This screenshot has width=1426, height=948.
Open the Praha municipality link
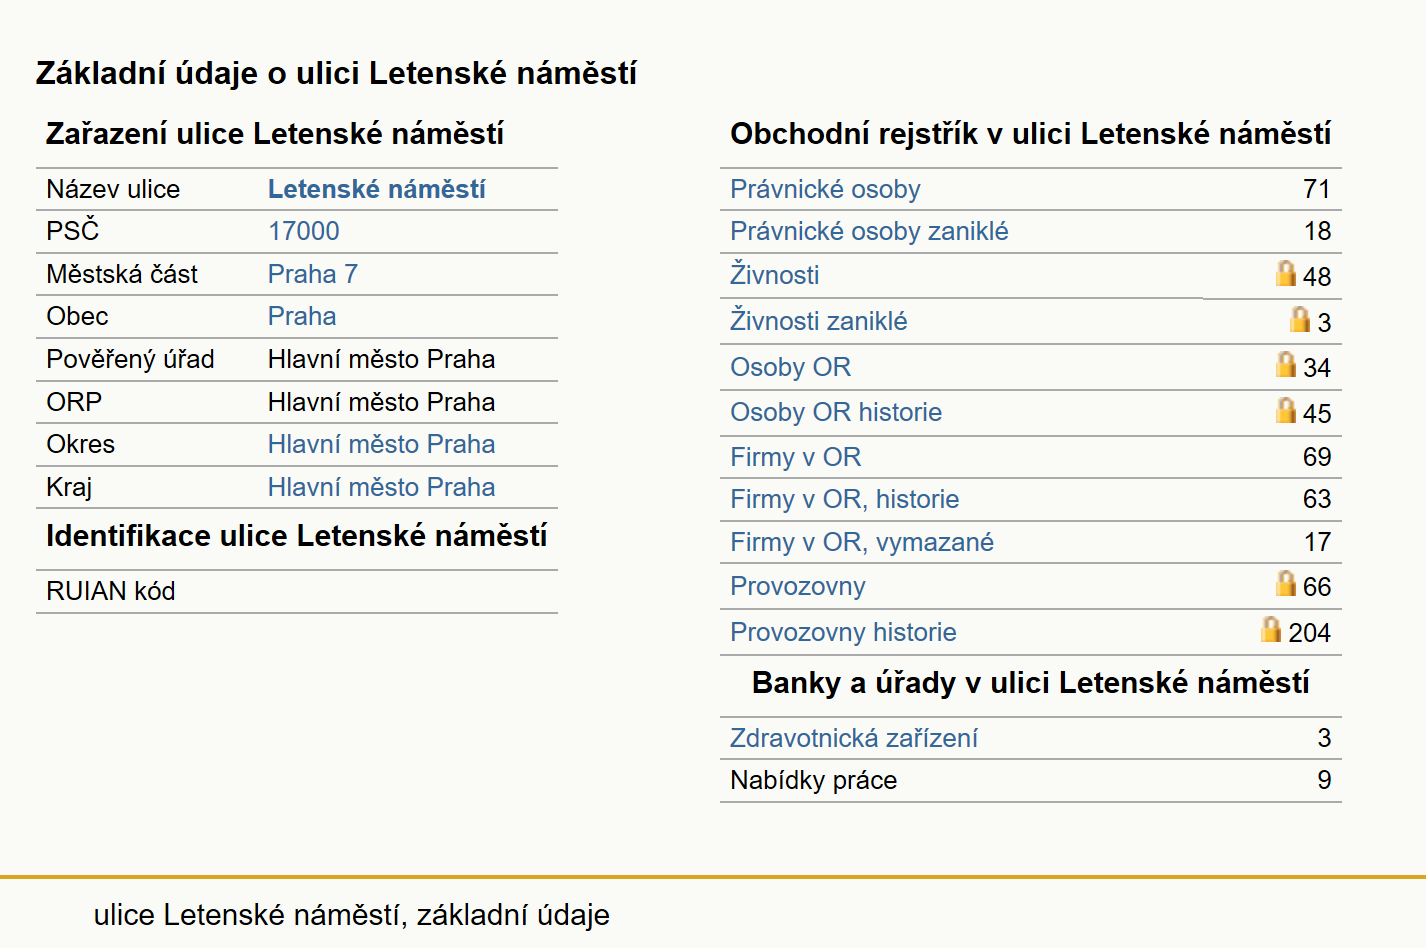pyautogui.click(x=302, y=316)
